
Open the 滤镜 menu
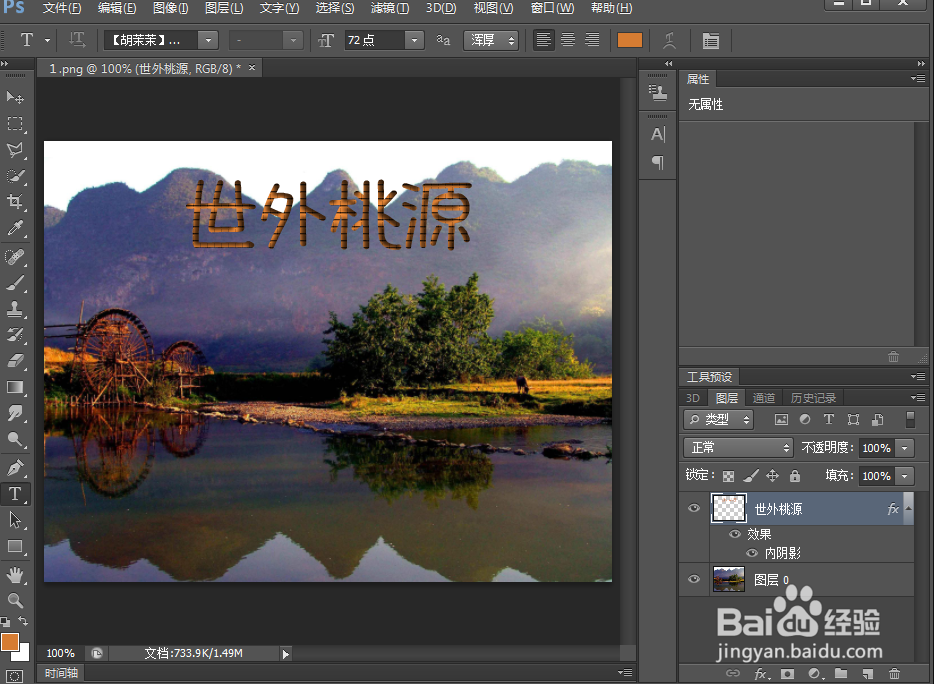pyautogui.click(x=390, y=8)
